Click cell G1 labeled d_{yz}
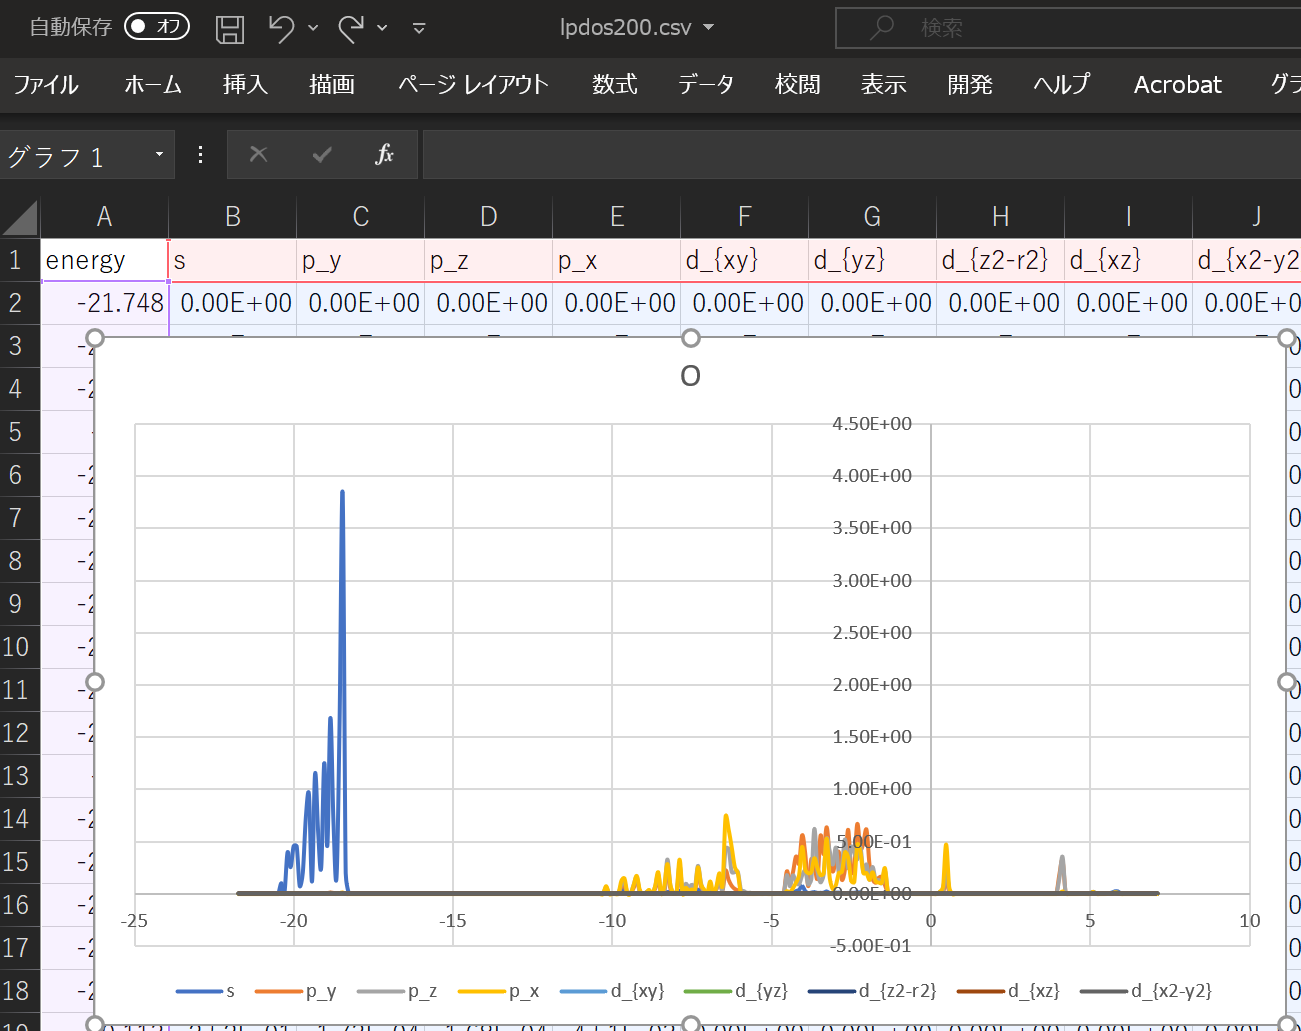The width and height of the screenshot is (1301, 1031). pyautogui.click(x=873, y=260)
